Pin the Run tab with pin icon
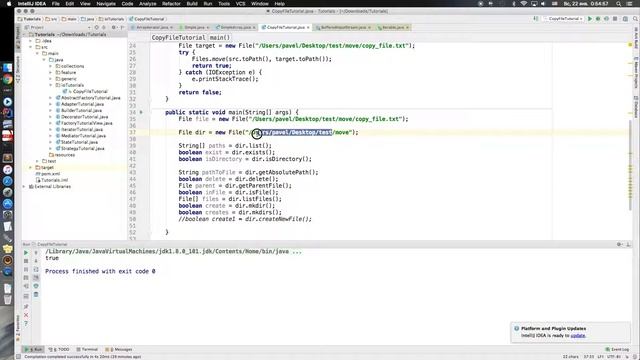Viewport: 640px width, 360px height. (x=26, y=307)
